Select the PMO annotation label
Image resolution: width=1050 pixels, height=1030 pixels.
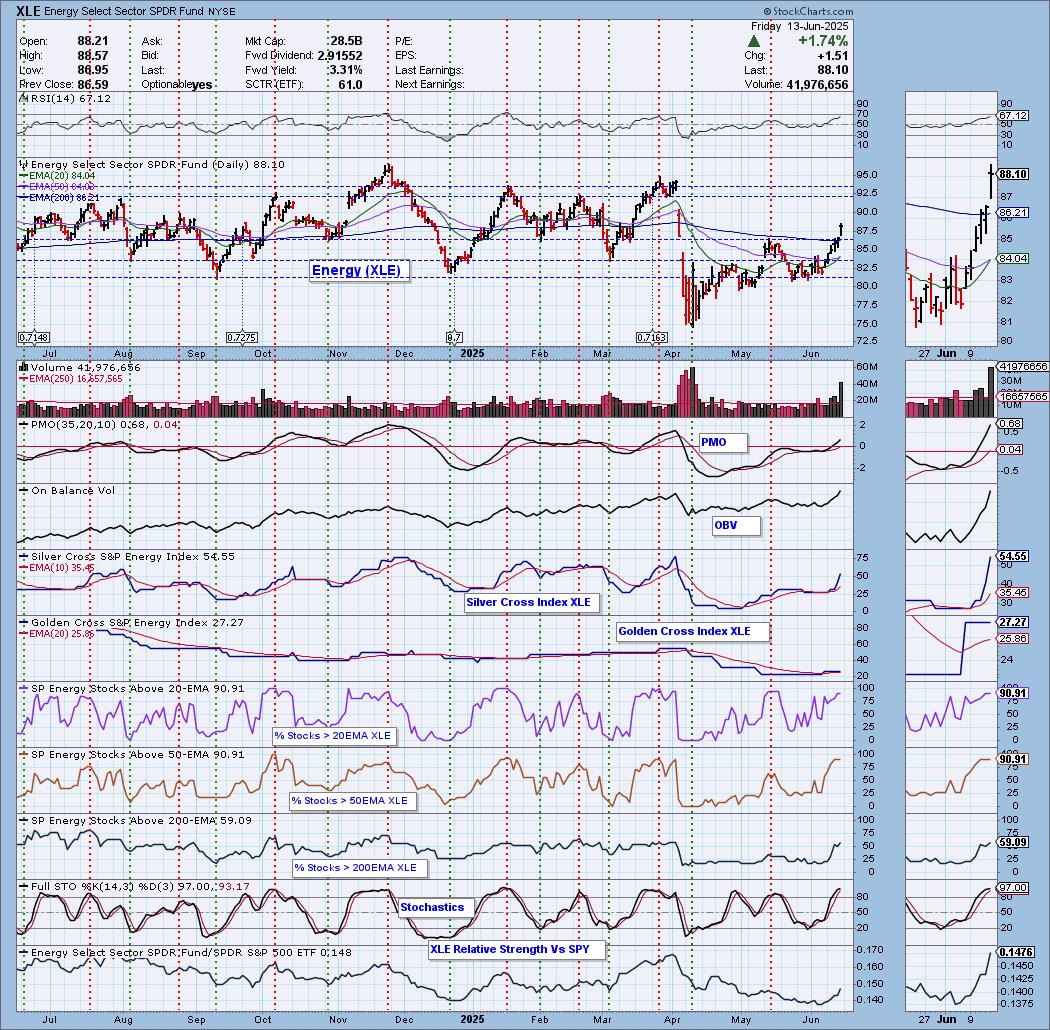[722, 443]
